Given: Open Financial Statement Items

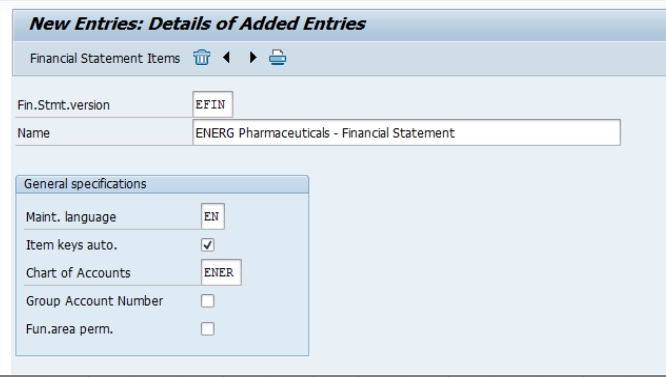Looking at the screenshot, I should click(105, 58).
